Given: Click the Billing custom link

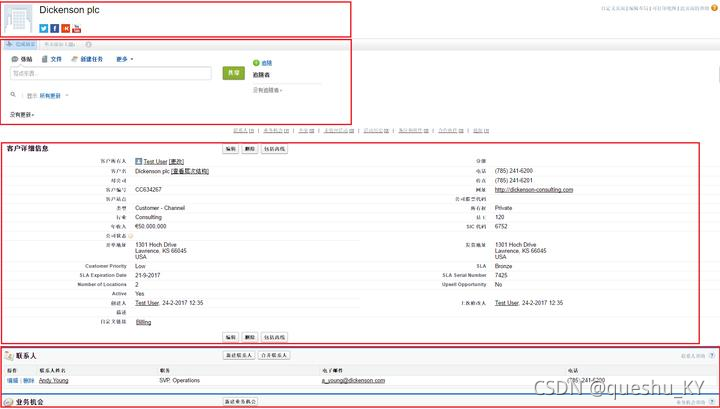Looking at the screenshot, I should pyautogui.click(x=143, y=322).
